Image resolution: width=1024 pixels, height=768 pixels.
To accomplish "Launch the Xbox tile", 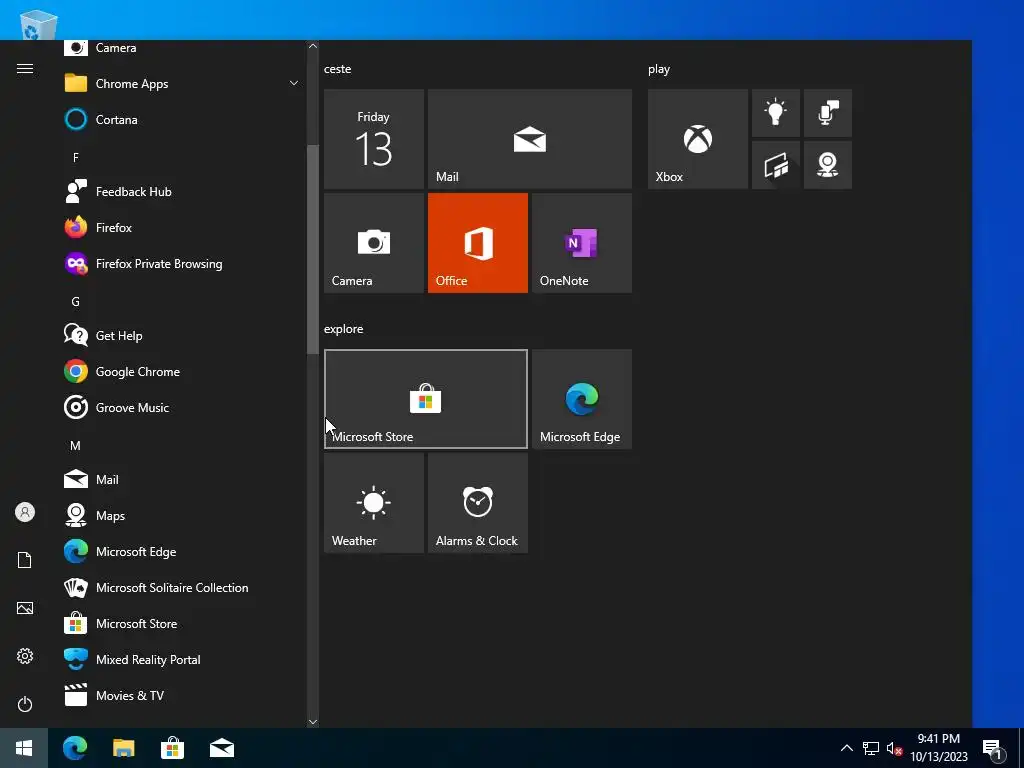I will (697, 139).
